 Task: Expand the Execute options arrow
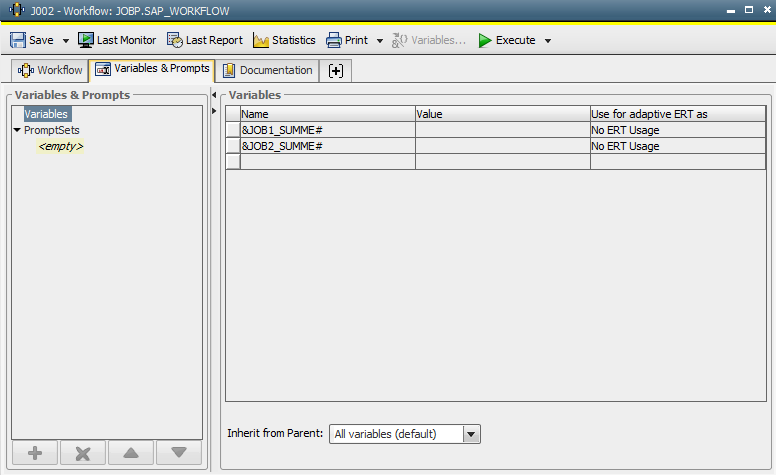548,41
